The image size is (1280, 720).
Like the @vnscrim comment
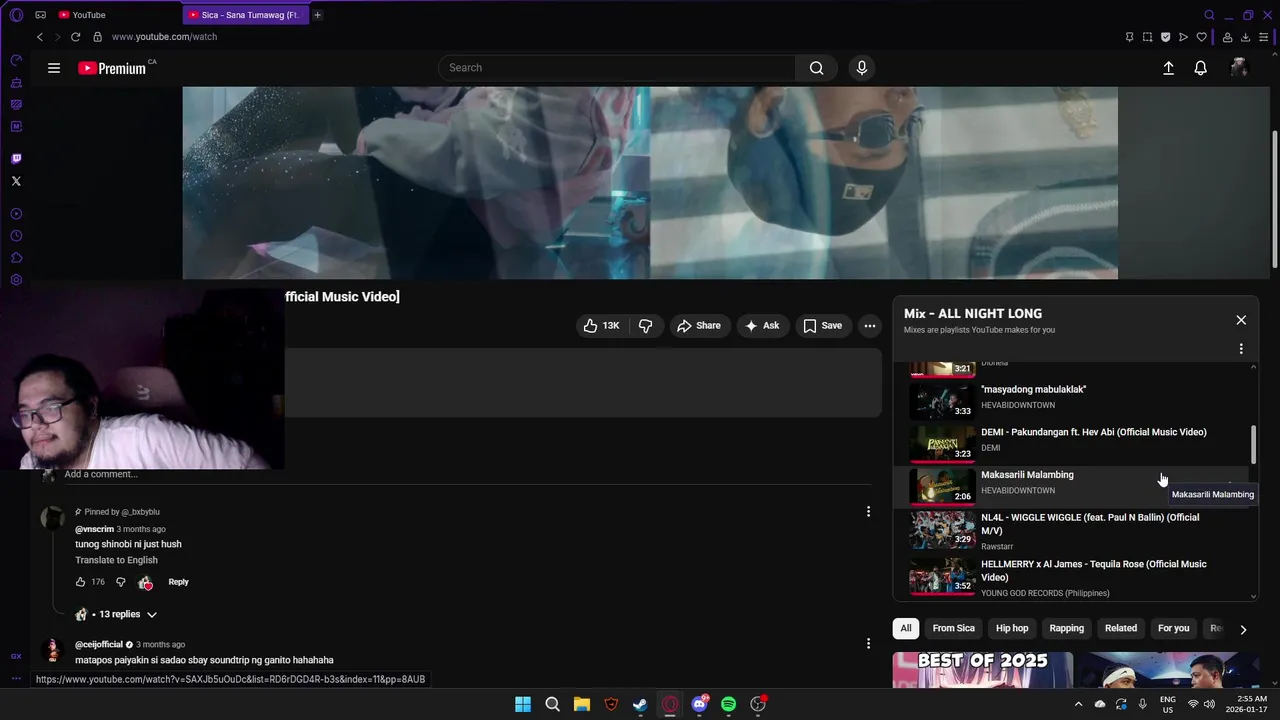(81, 582)
